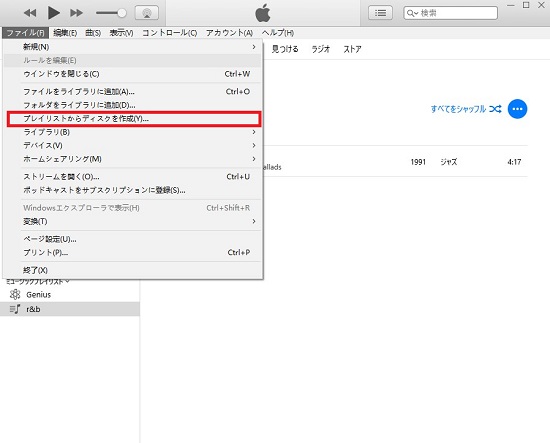Start playback with the Play button
This screenshot has height=443, width=550.
53,13
